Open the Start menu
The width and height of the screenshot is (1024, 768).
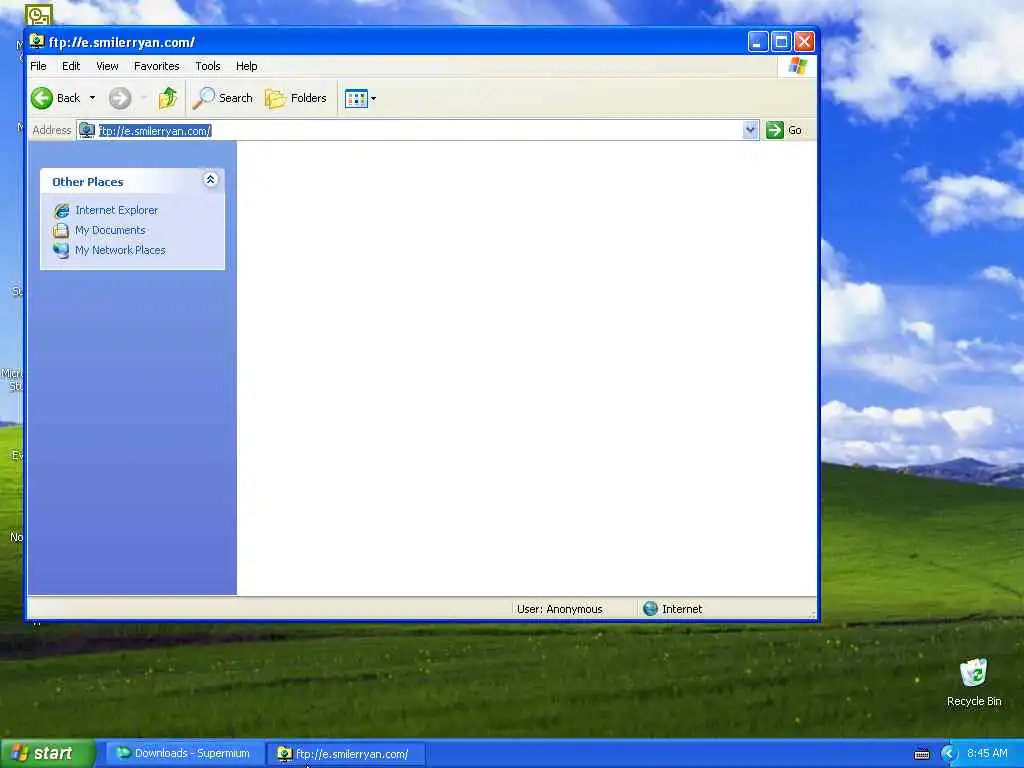coord(47,754)
